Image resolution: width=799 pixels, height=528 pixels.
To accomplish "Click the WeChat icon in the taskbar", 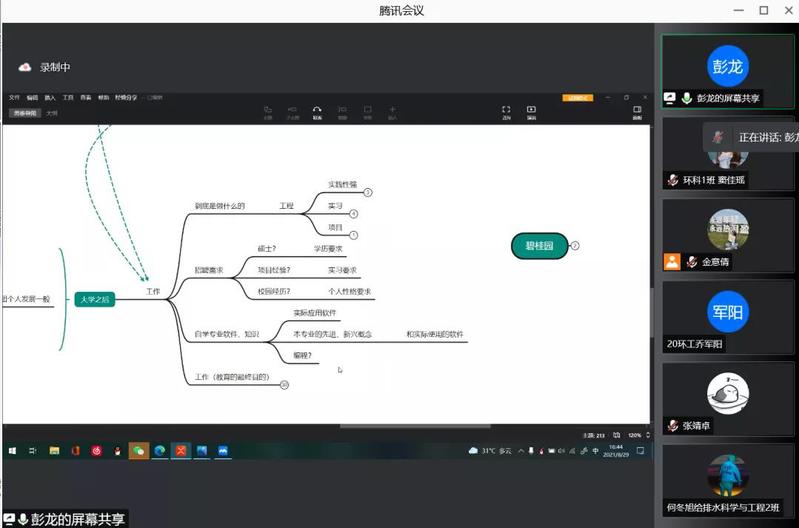I will [138, 452].
